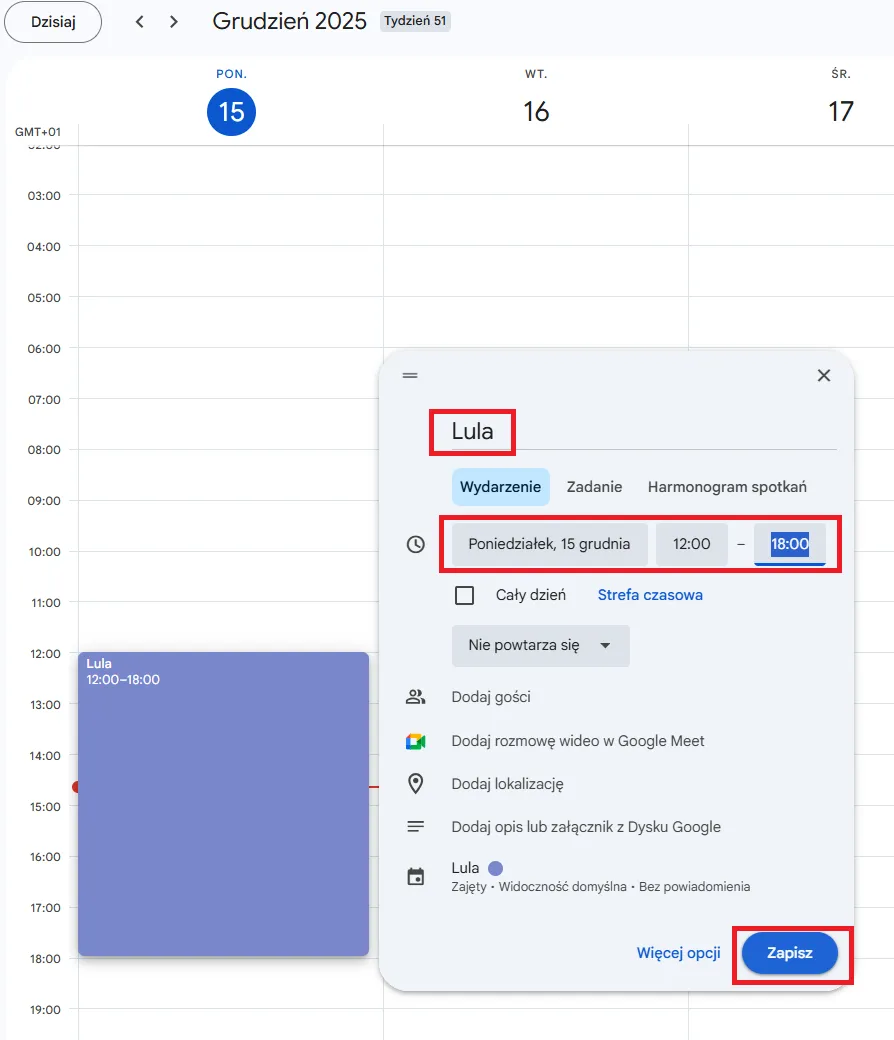Open the 'Nie powtarza się' dropdown

pyautogui.click(x=541, y=645)
